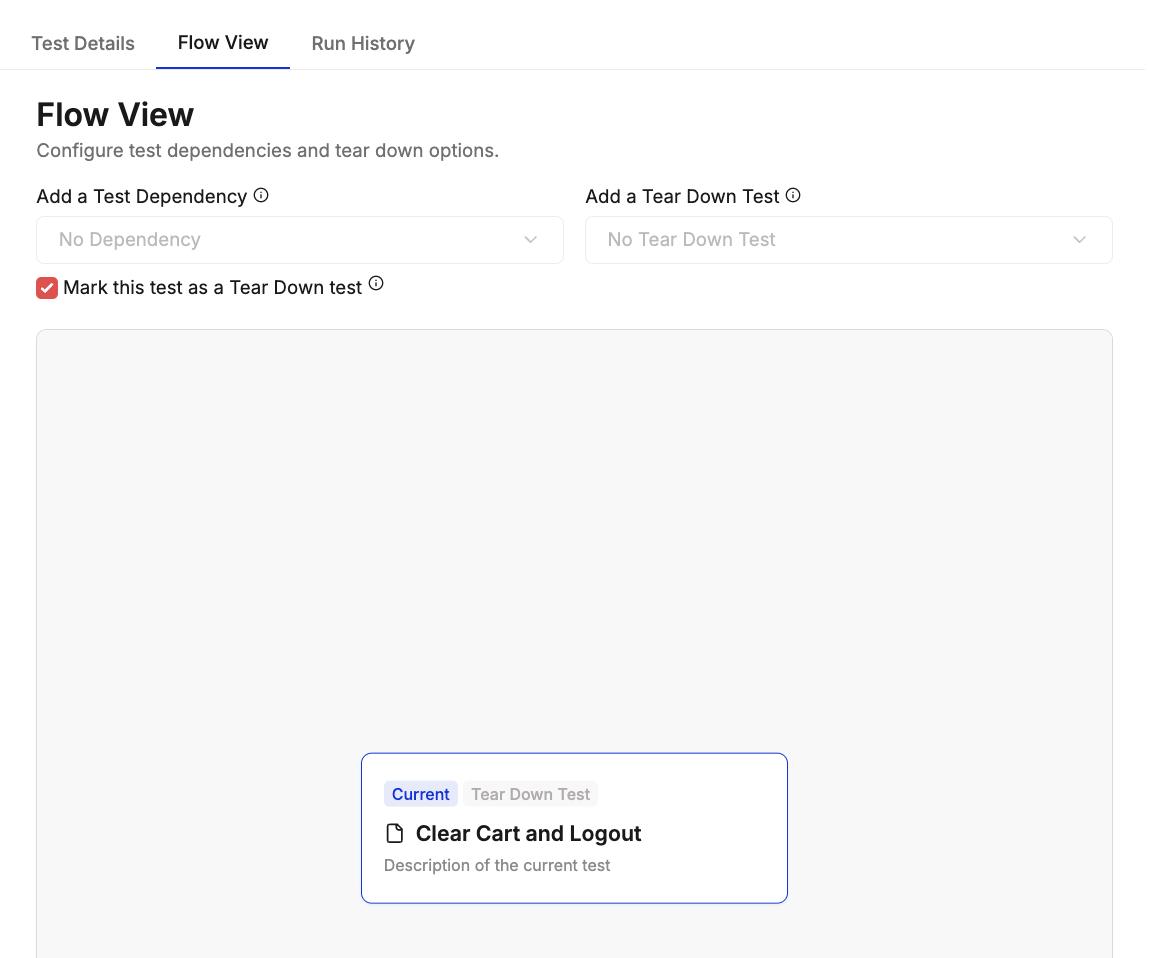Open the Run History tab
Image resolution: width=1150 pixels, height=958 pixels.
[363, 43]
